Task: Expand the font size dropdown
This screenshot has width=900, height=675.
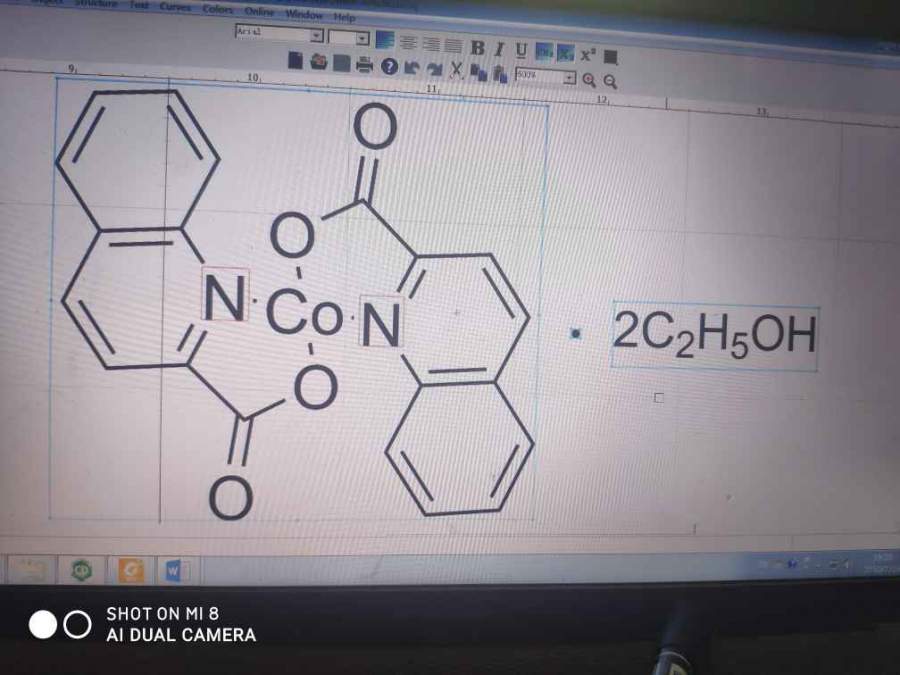Action: point(362,38)
